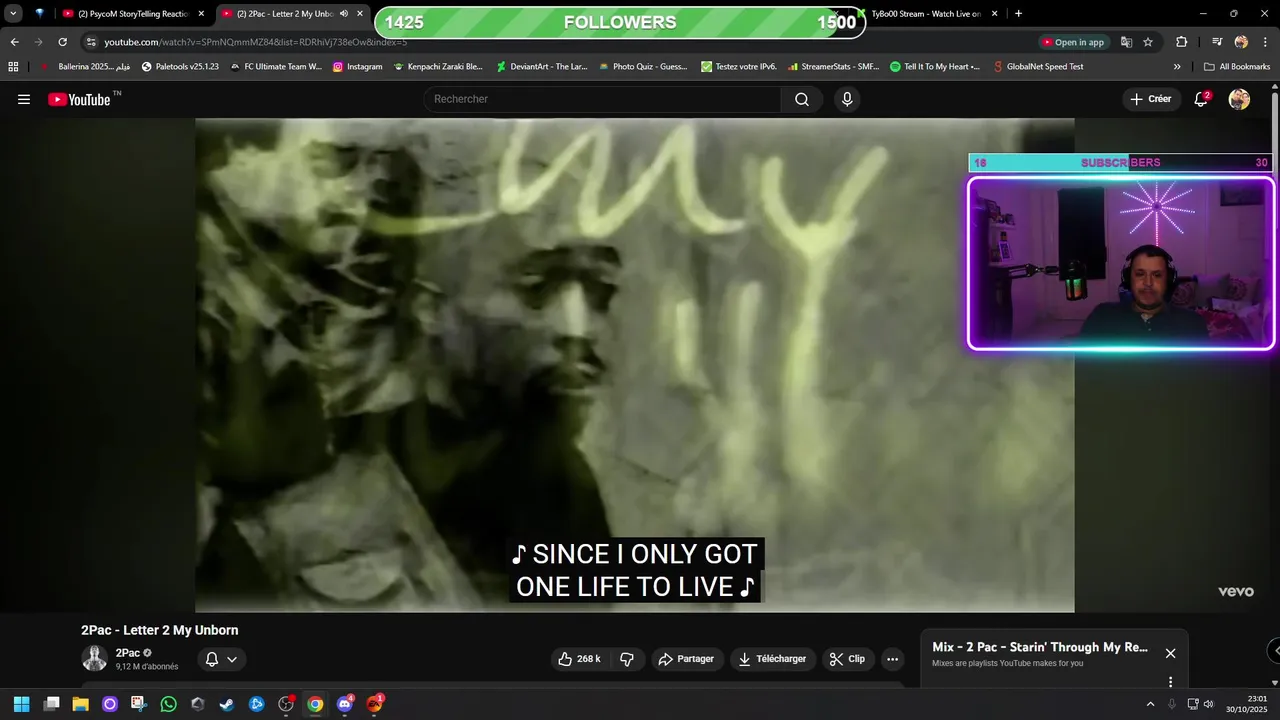Close the Mix playlist panel
The height and width of the screenshot is (720, 1280).
click(x=1170, y=653)
